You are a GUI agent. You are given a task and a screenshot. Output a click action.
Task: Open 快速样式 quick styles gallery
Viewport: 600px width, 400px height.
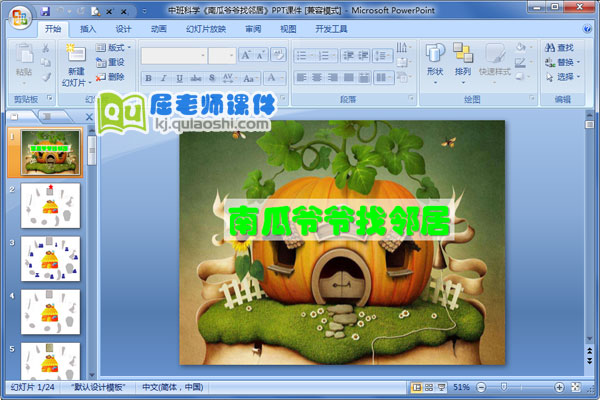tap(495, 63)
